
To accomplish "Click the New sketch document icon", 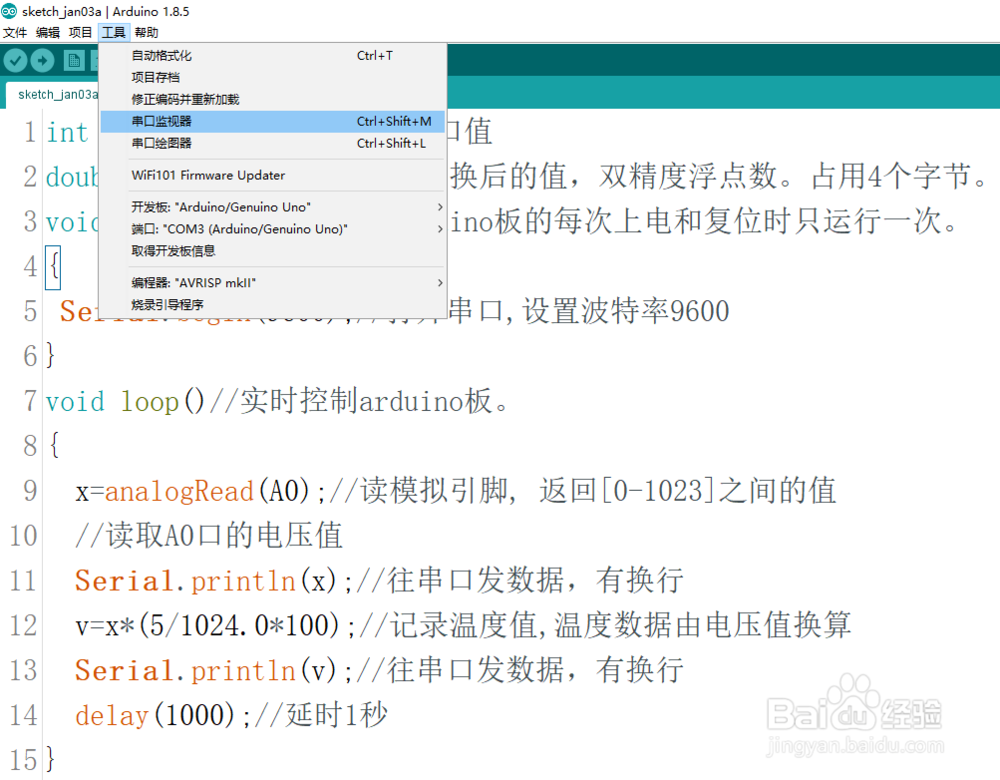I will [74, 61].
